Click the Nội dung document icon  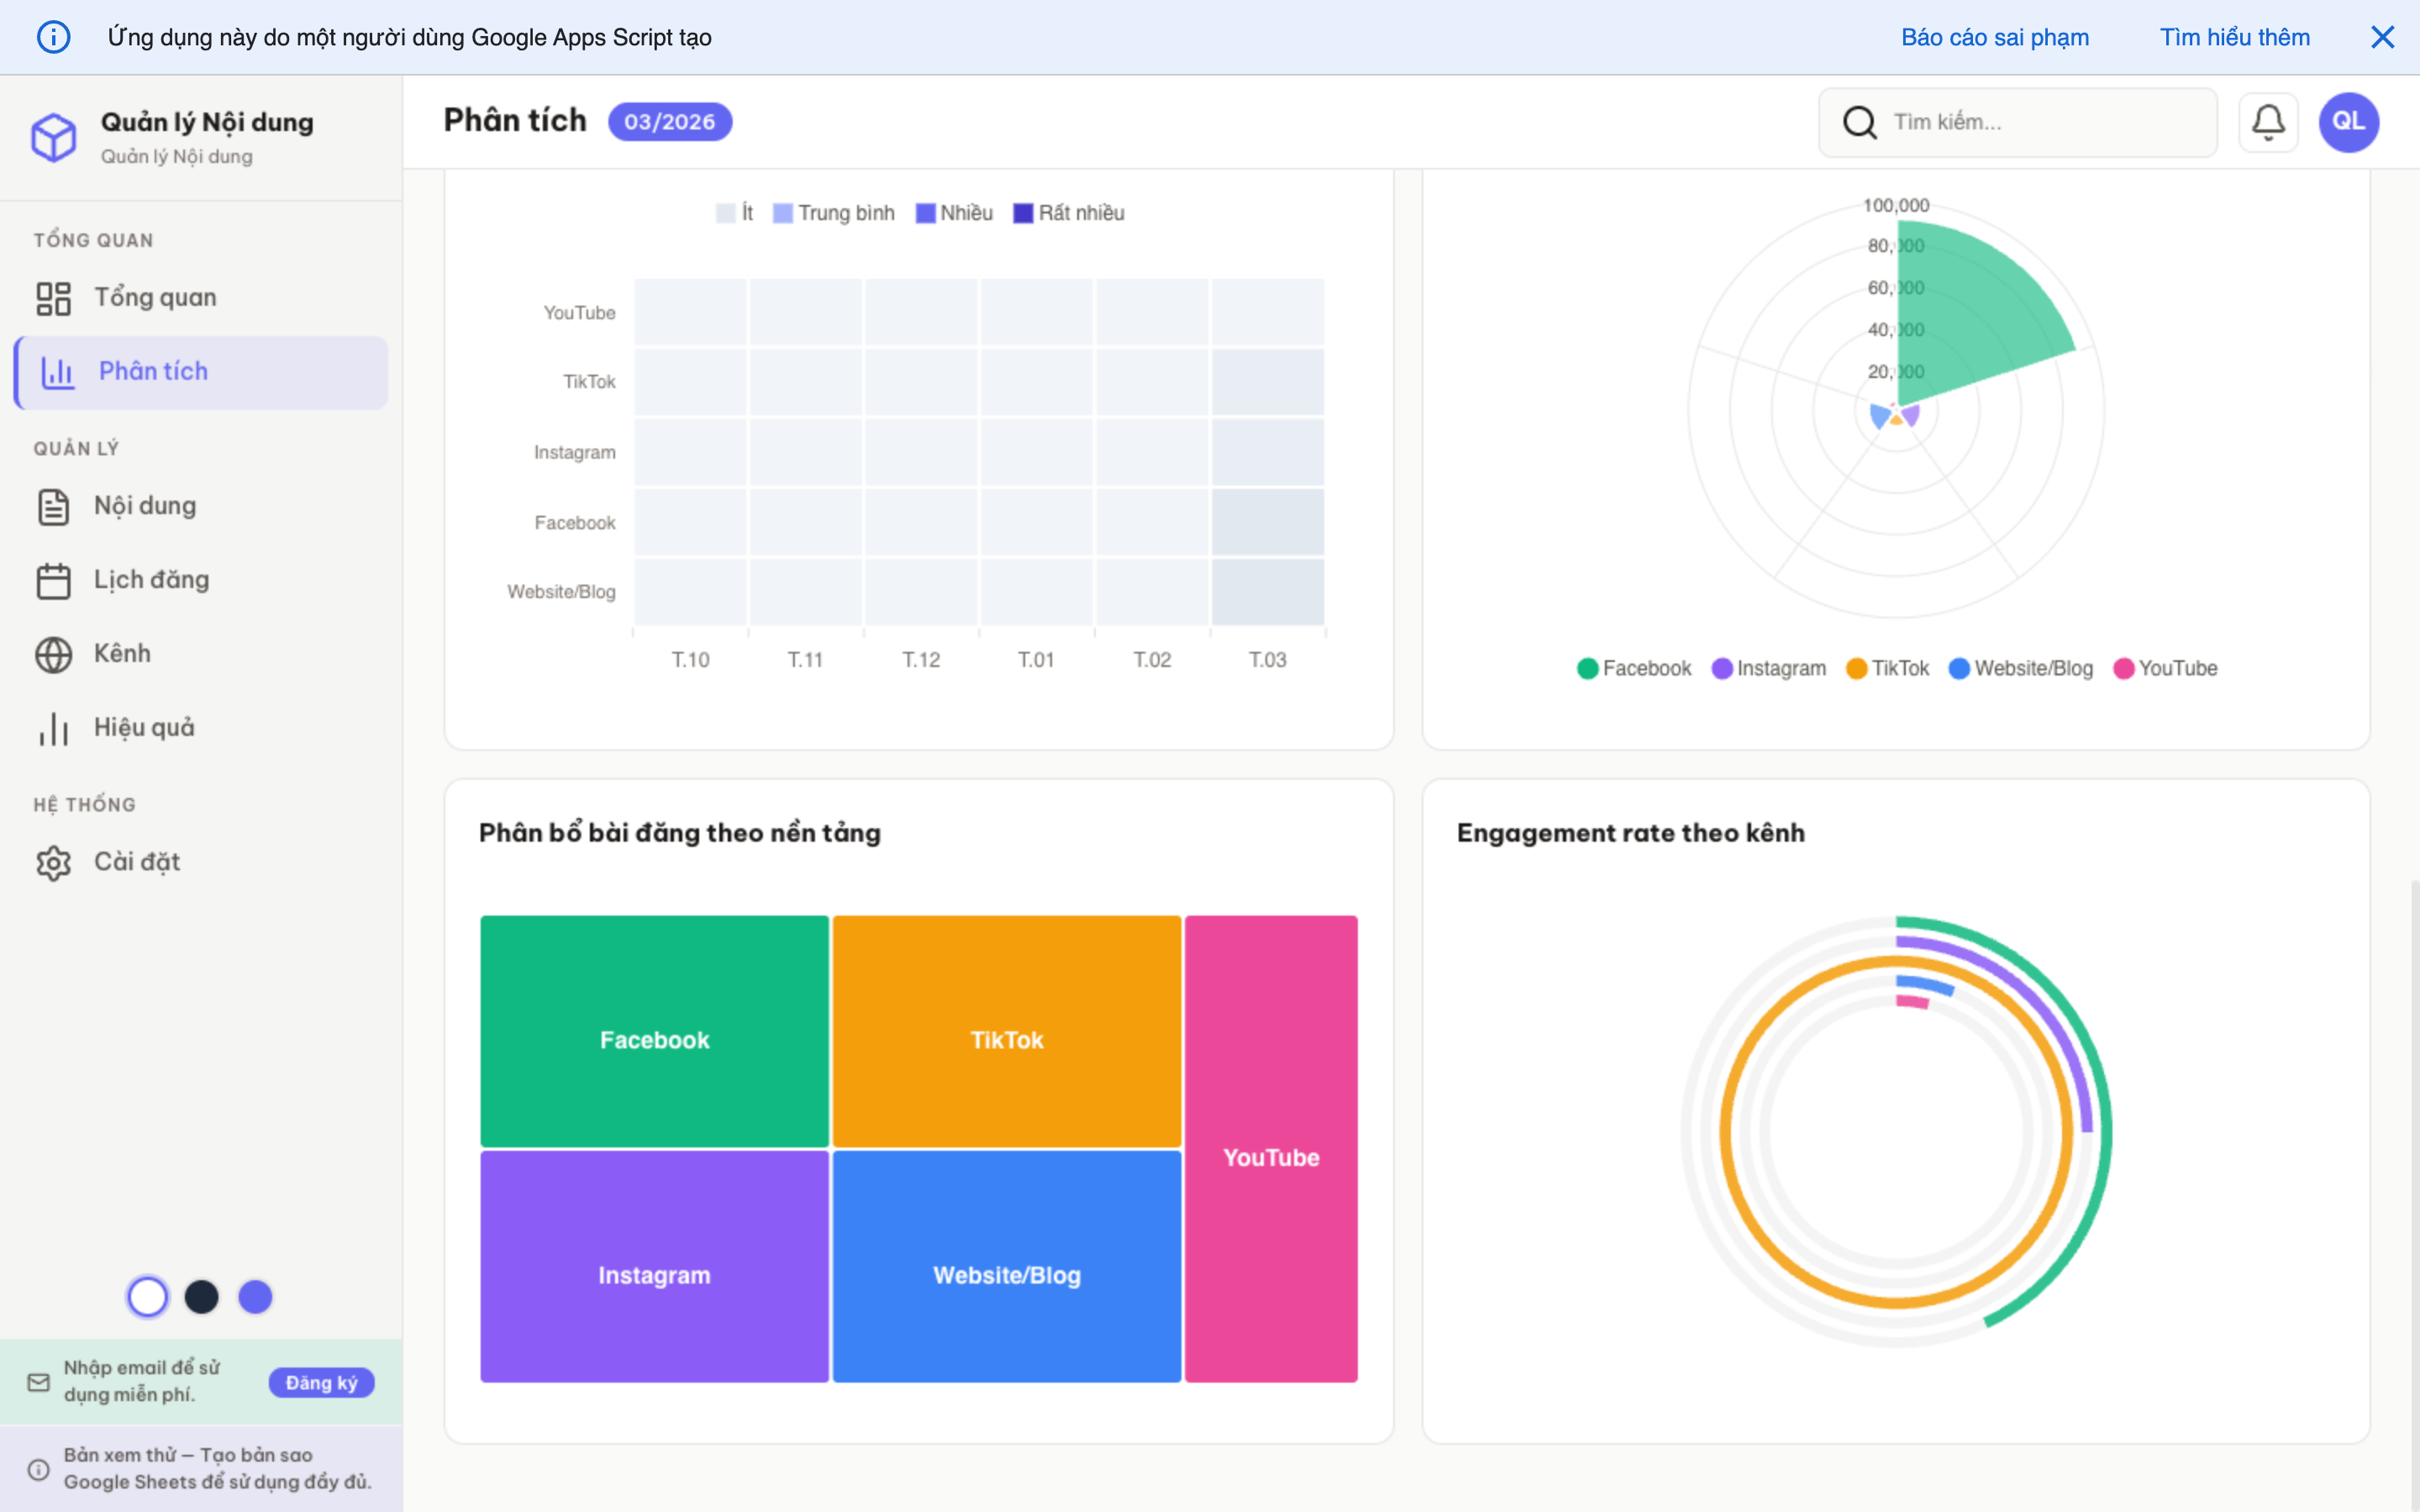tap(54, 506)
